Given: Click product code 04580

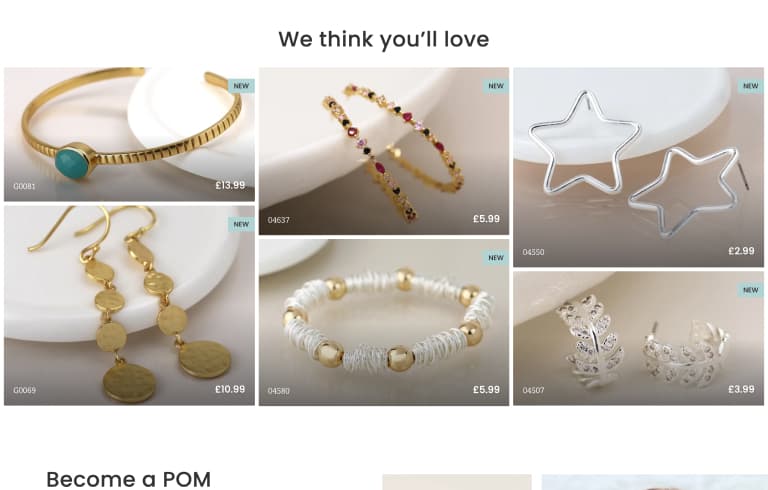Looking at the screenshot, I should point(279,391).
